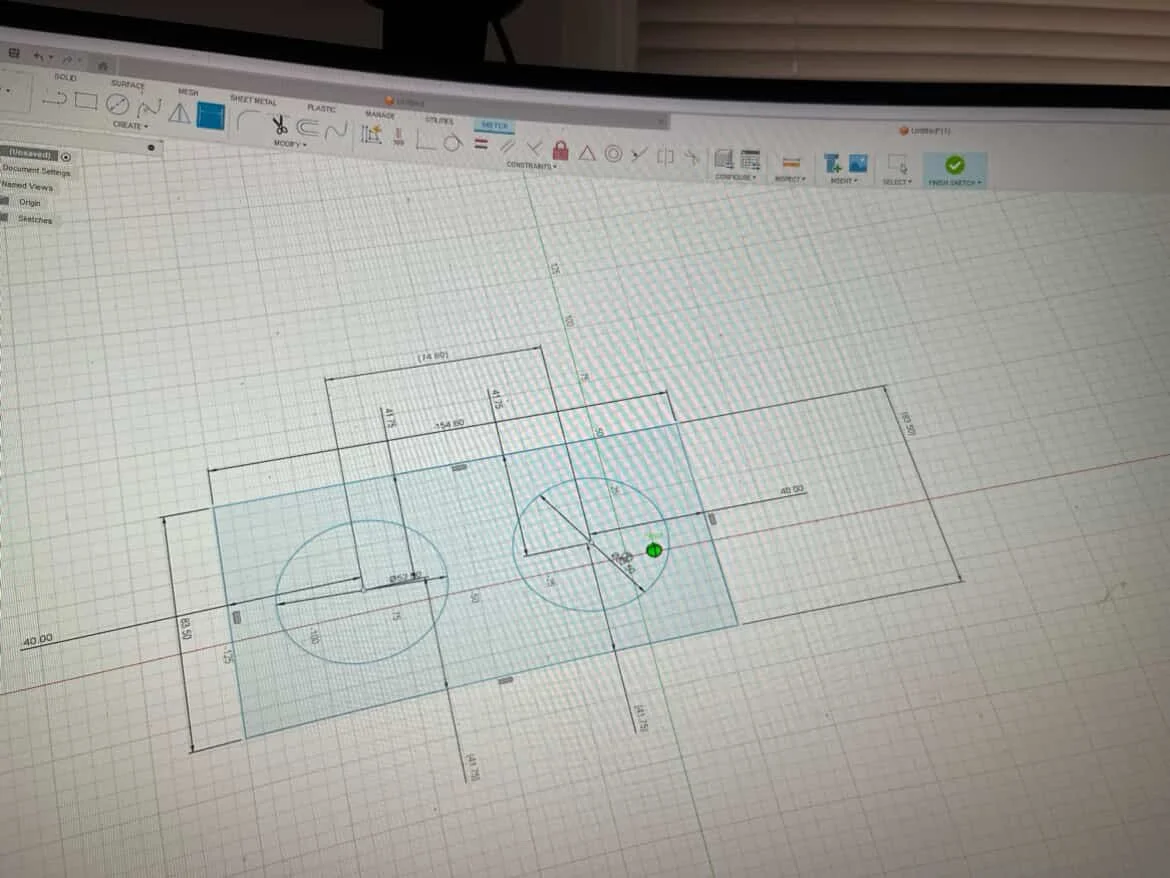Select the Ø52.99 diameter dimension
Viewport: 1170px width, 878px height.
[x=406, y=577]
